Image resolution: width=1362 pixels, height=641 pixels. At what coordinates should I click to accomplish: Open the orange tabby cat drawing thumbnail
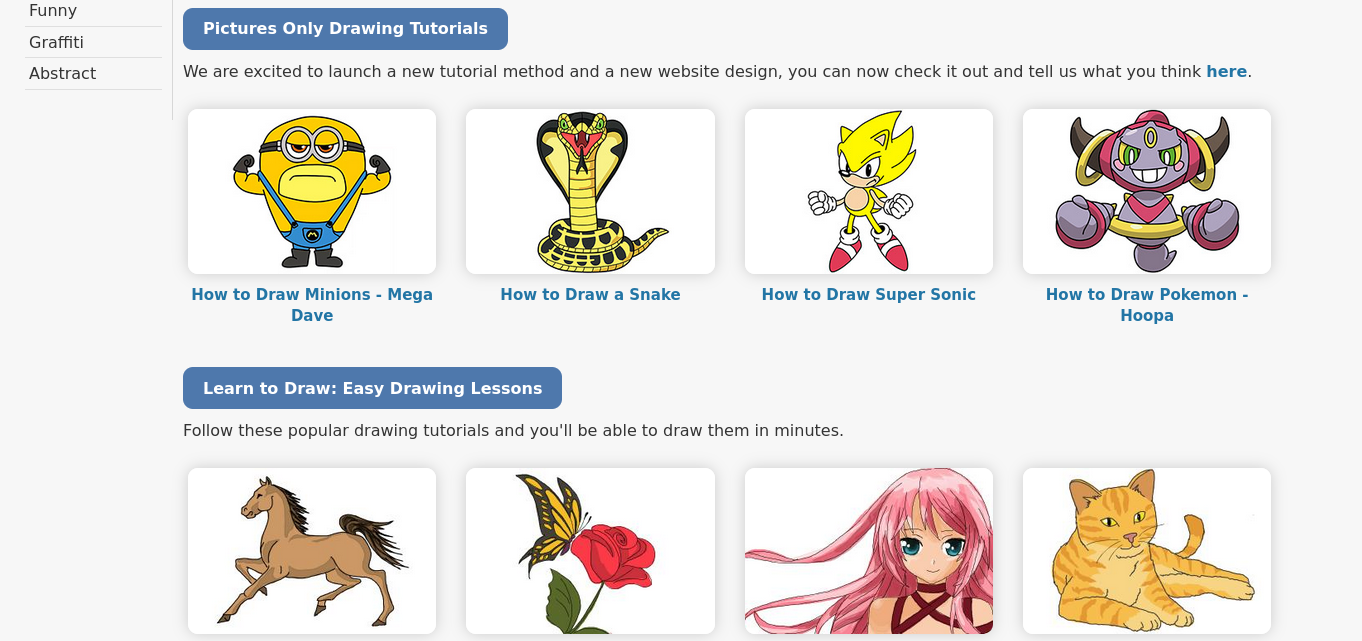pyautogui.click(x=1147, y=551)
